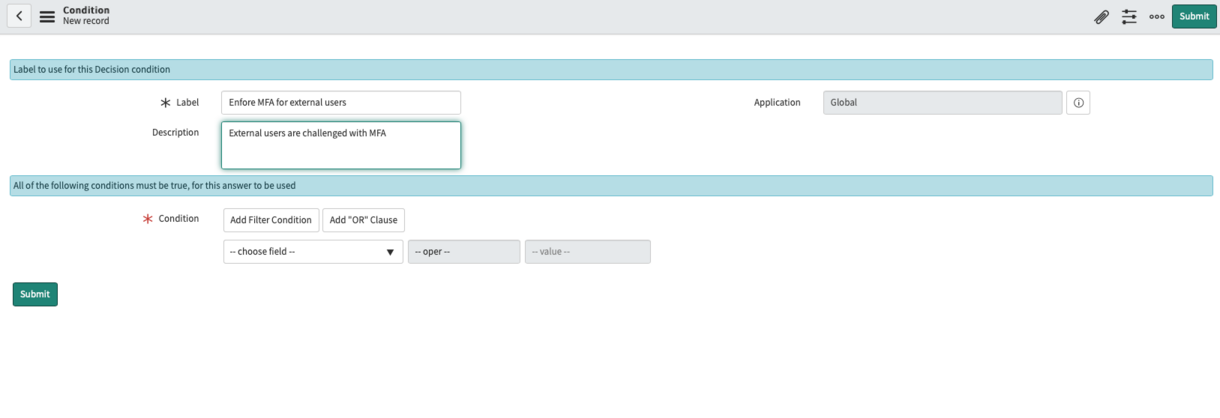Click the Condition title text in header

(86, 11)
